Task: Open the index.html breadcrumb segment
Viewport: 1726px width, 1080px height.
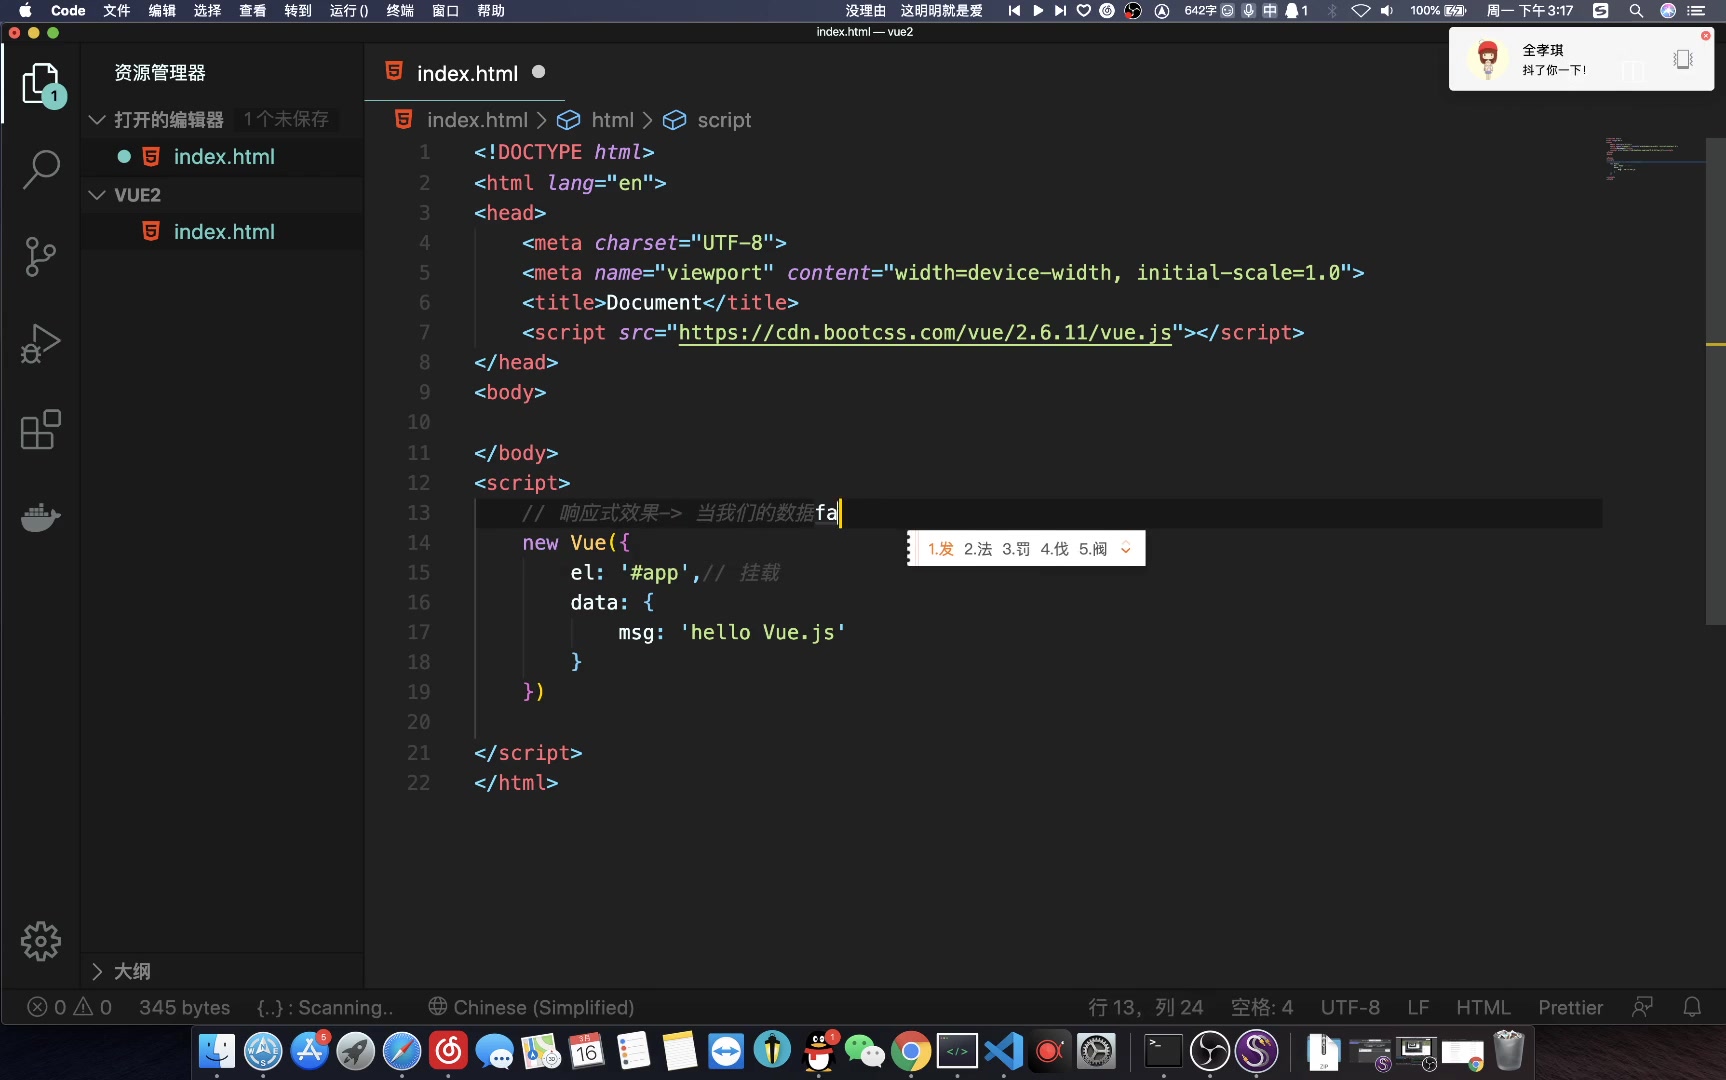Action: coord(477,120)
